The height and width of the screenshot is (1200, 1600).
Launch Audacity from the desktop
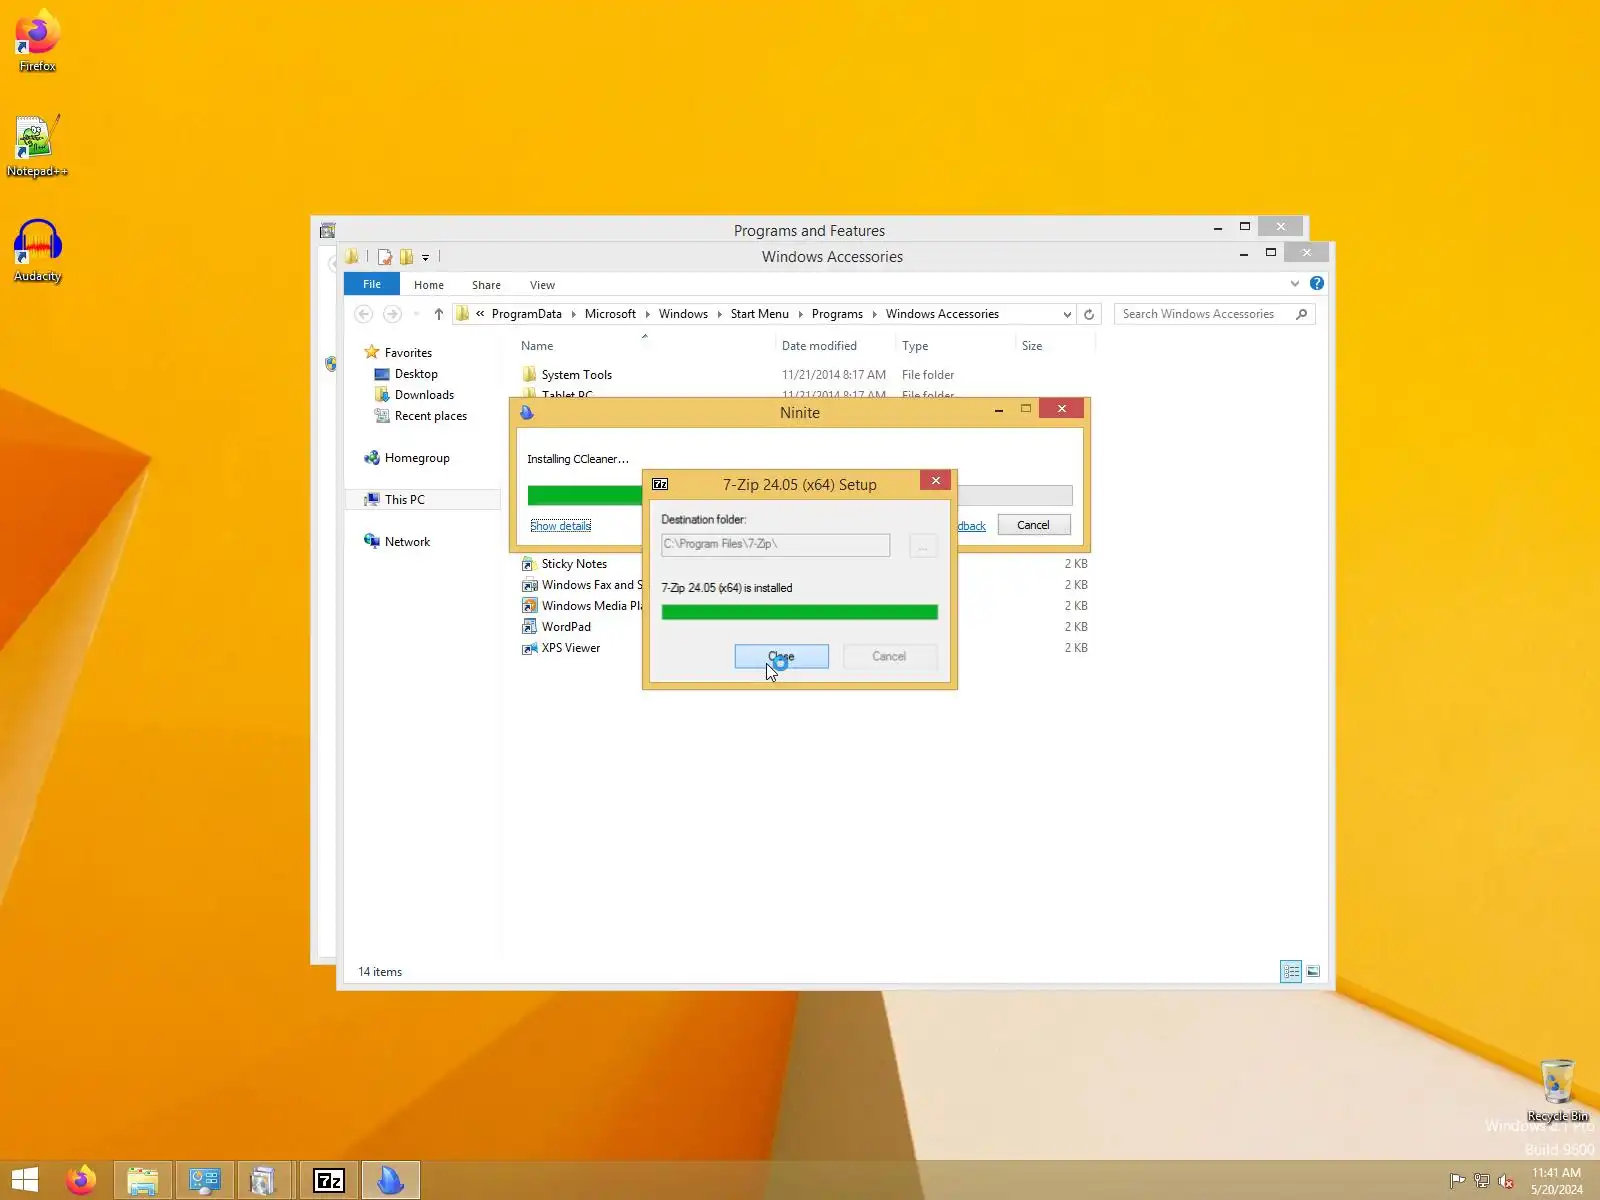[37, 251]
